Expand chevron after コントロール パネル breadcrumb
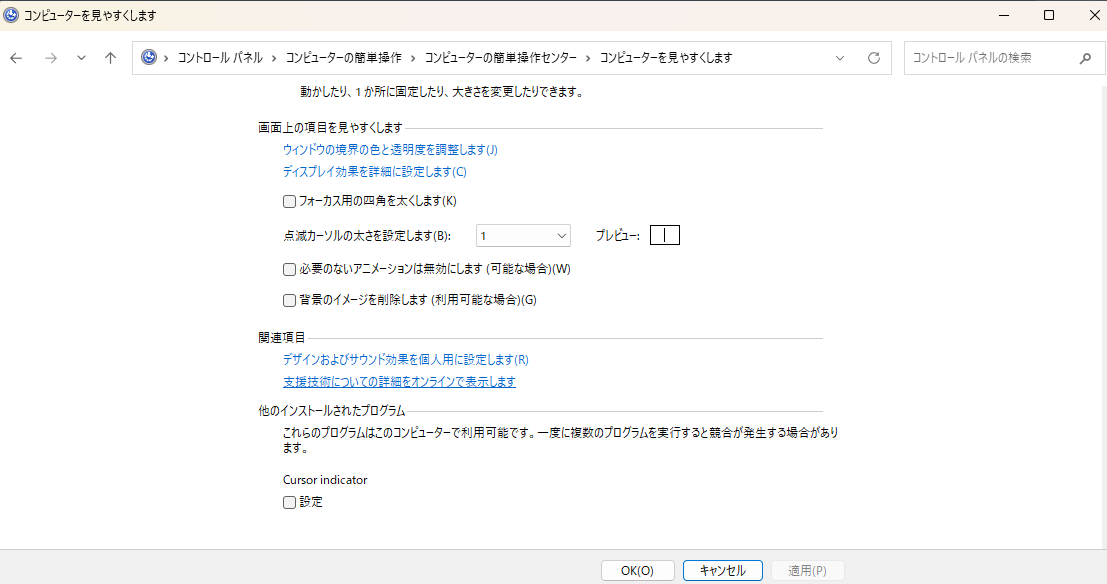This screenshot has height=584, width=1107. [x=274, y=58]
